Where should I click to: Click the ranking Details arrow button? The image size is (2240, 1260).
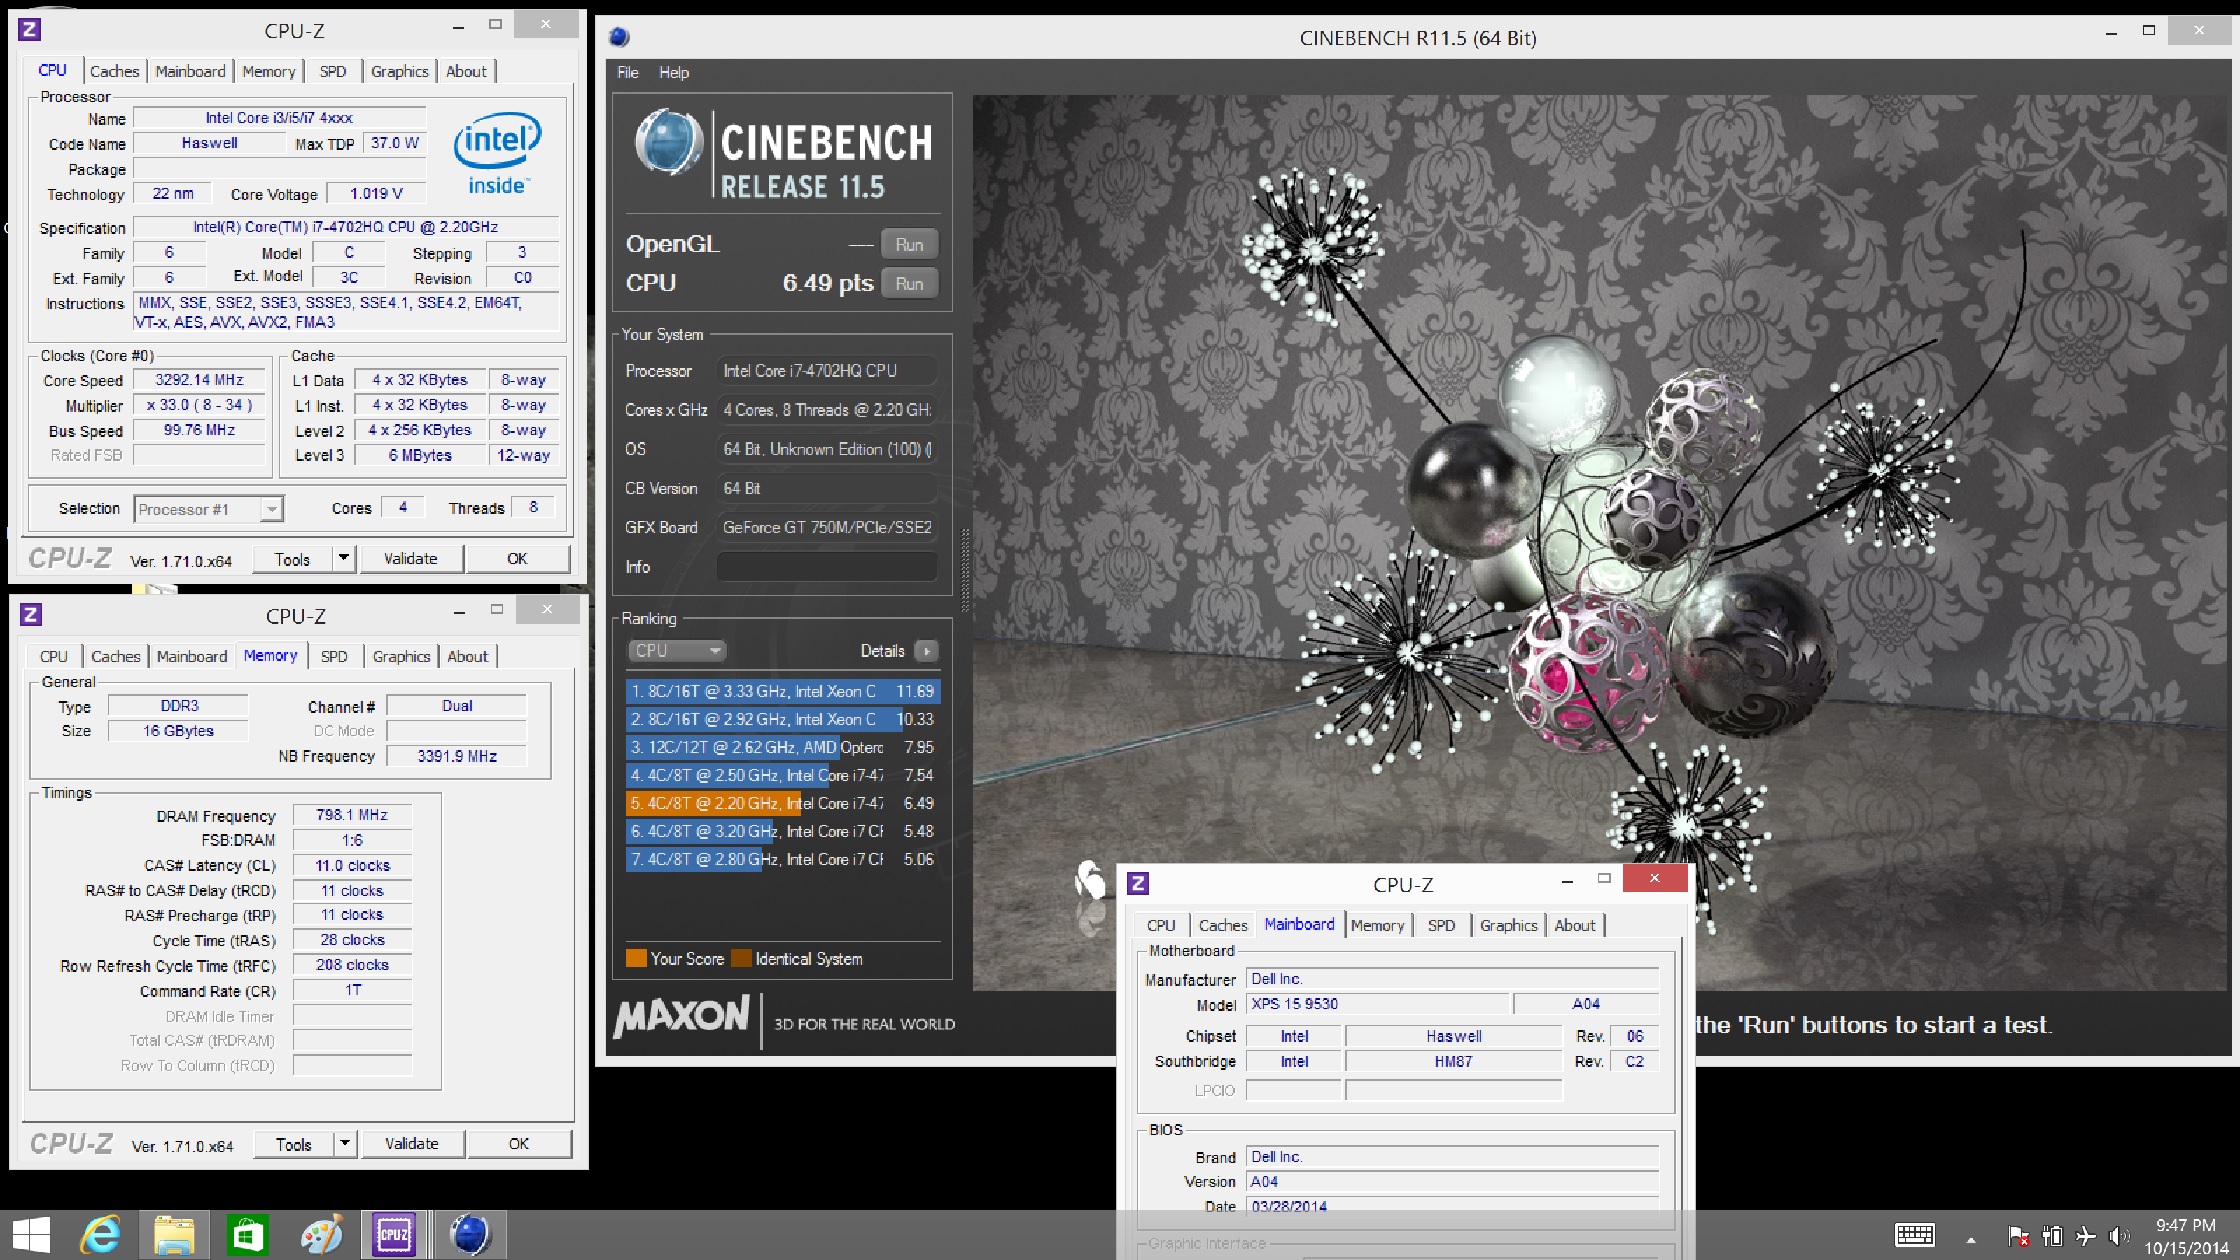click(x=927, y=651)
